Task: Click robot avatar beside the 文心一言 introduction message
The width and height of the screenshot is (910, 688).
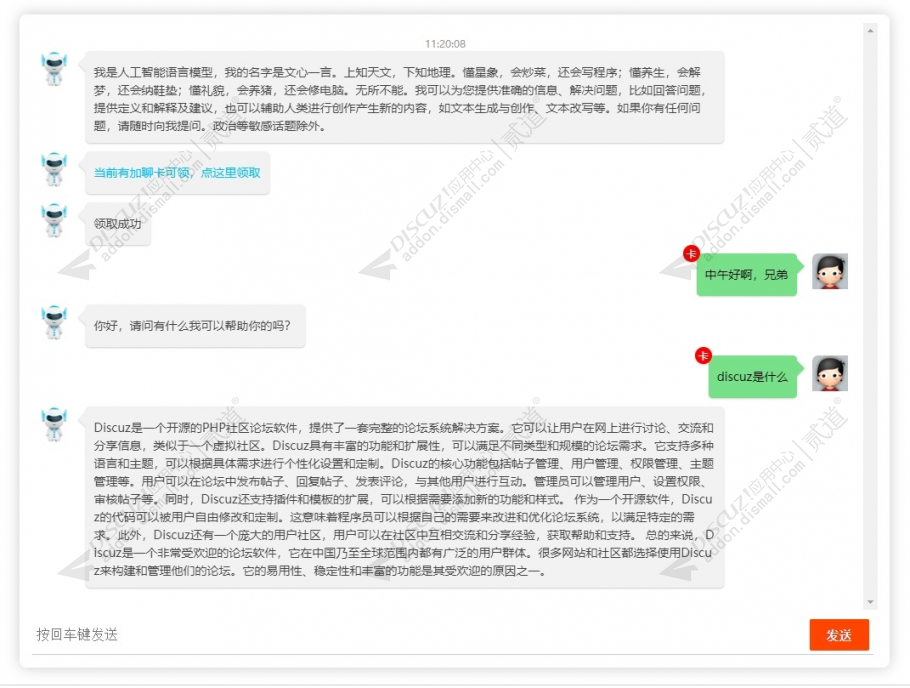Action: (x=54, y=69)
